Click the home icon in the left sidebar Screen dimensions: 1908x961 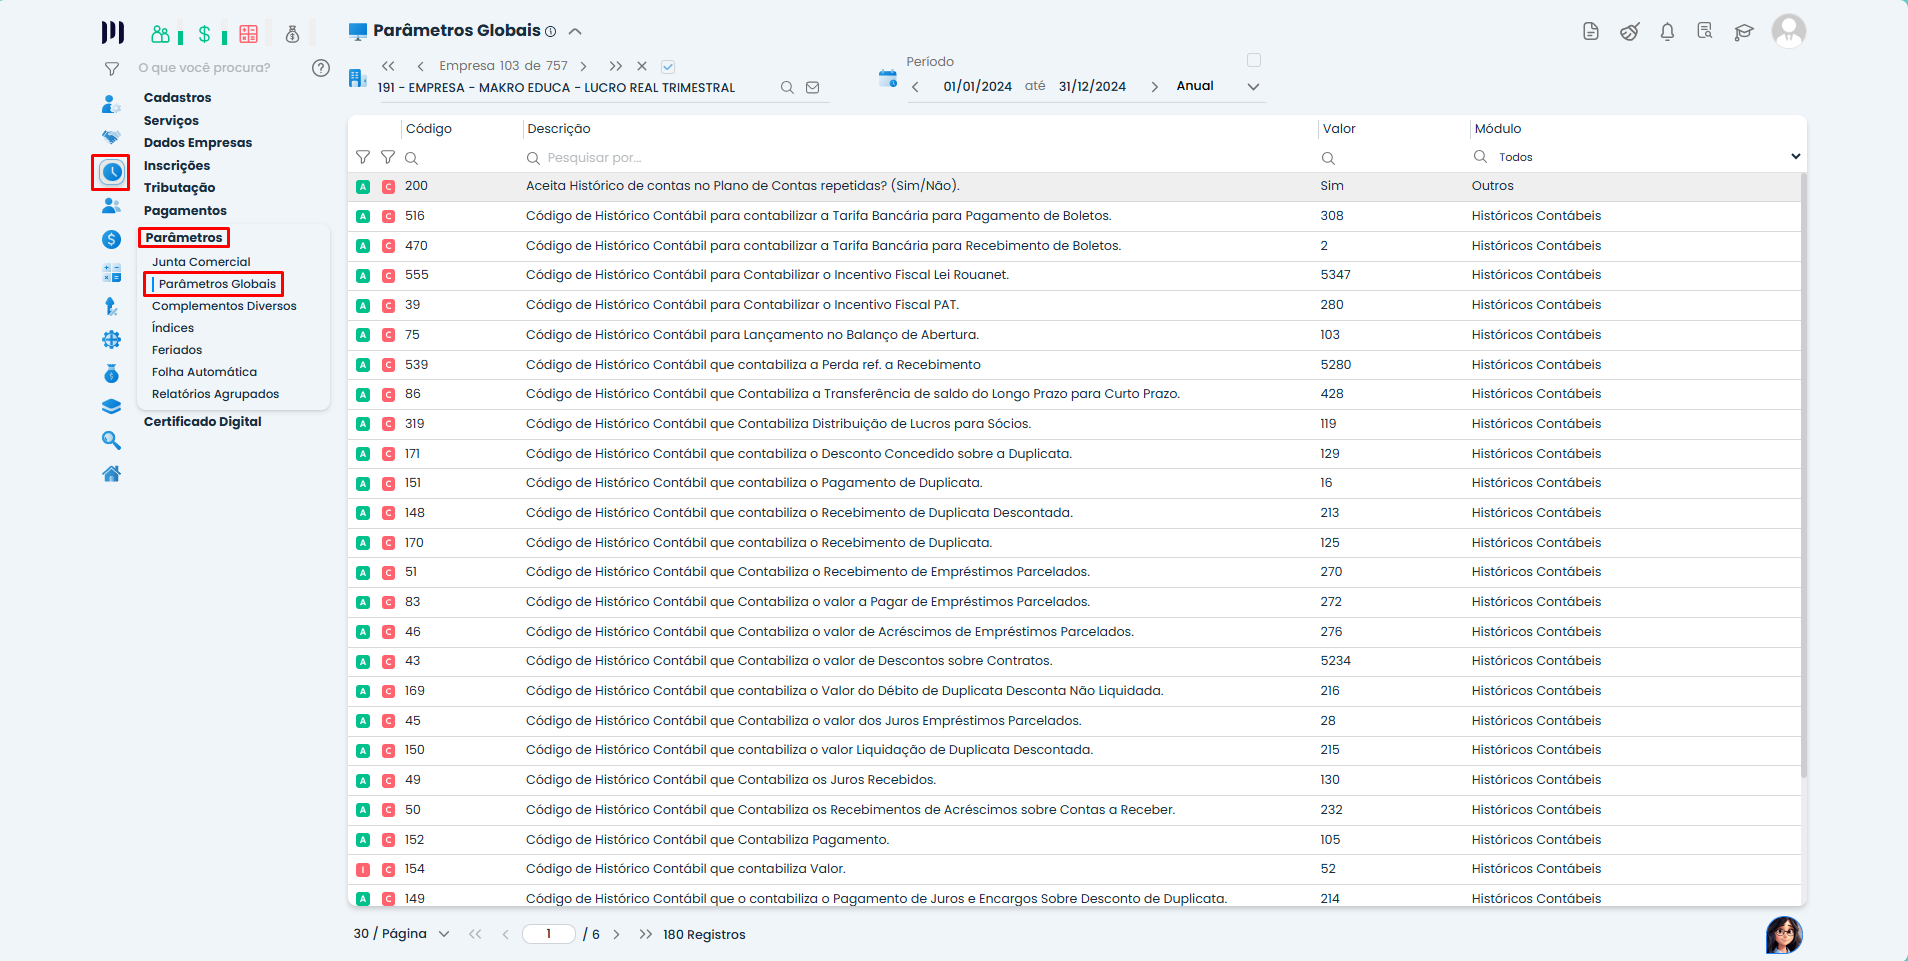coord(111,474)
